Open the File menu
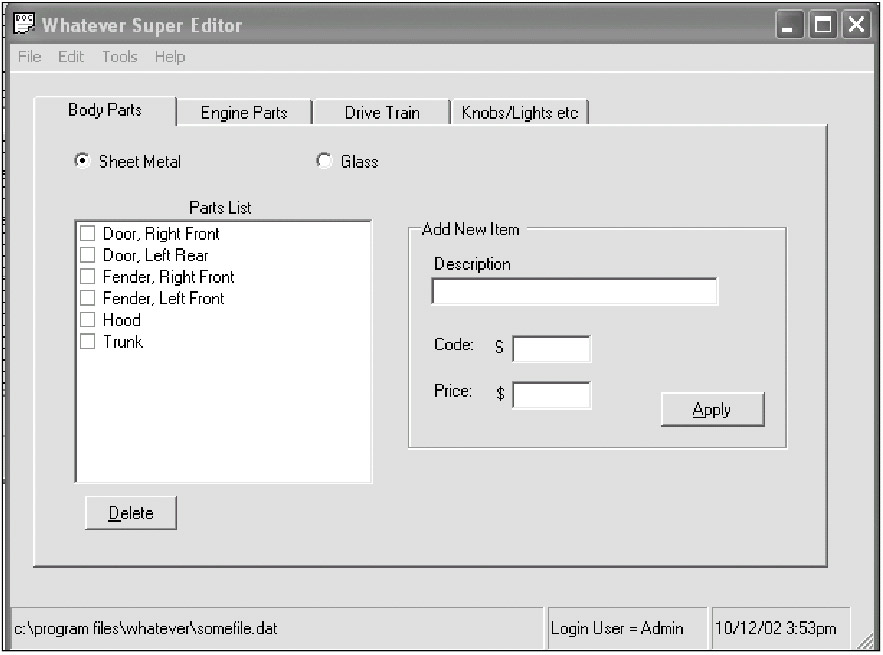This screenshot has width=883, height=655. 29,57
